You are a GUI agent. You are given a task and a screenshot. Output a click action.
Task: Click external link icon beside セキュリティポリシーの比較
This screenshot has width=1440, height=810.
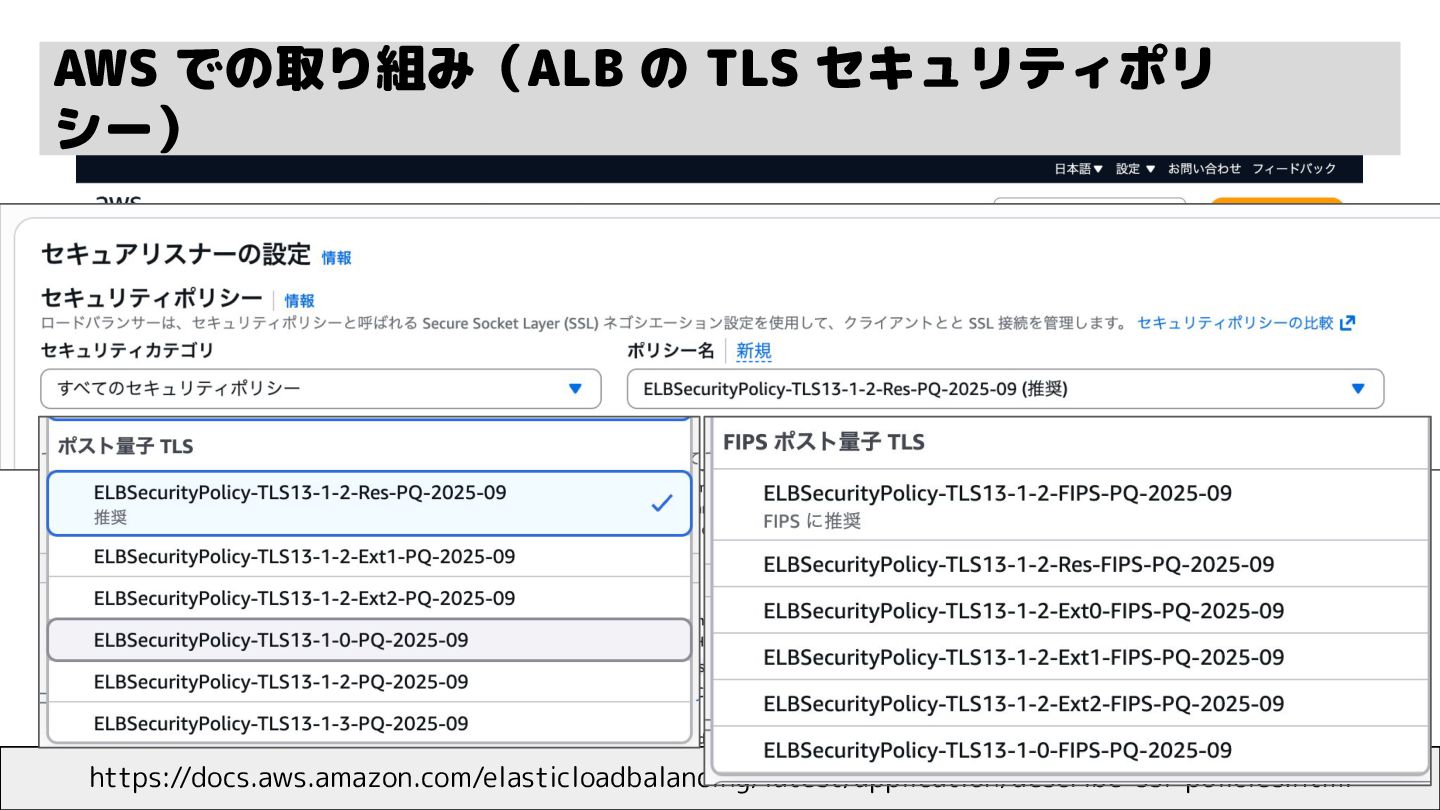pyautogui.click(x=1347, y=323)
